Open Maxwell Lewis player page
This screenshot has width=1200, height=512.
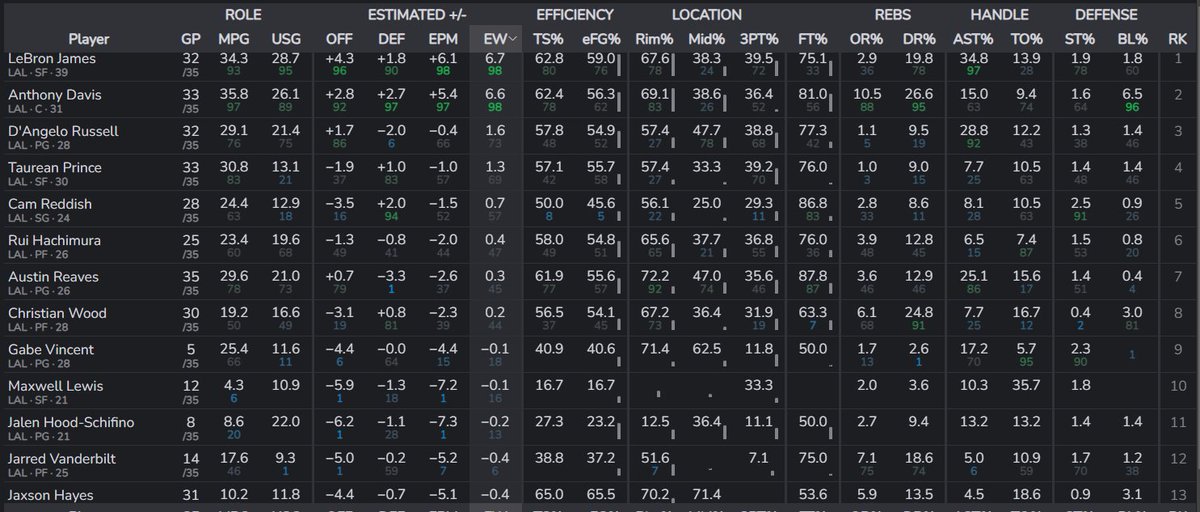click(55, 386)
